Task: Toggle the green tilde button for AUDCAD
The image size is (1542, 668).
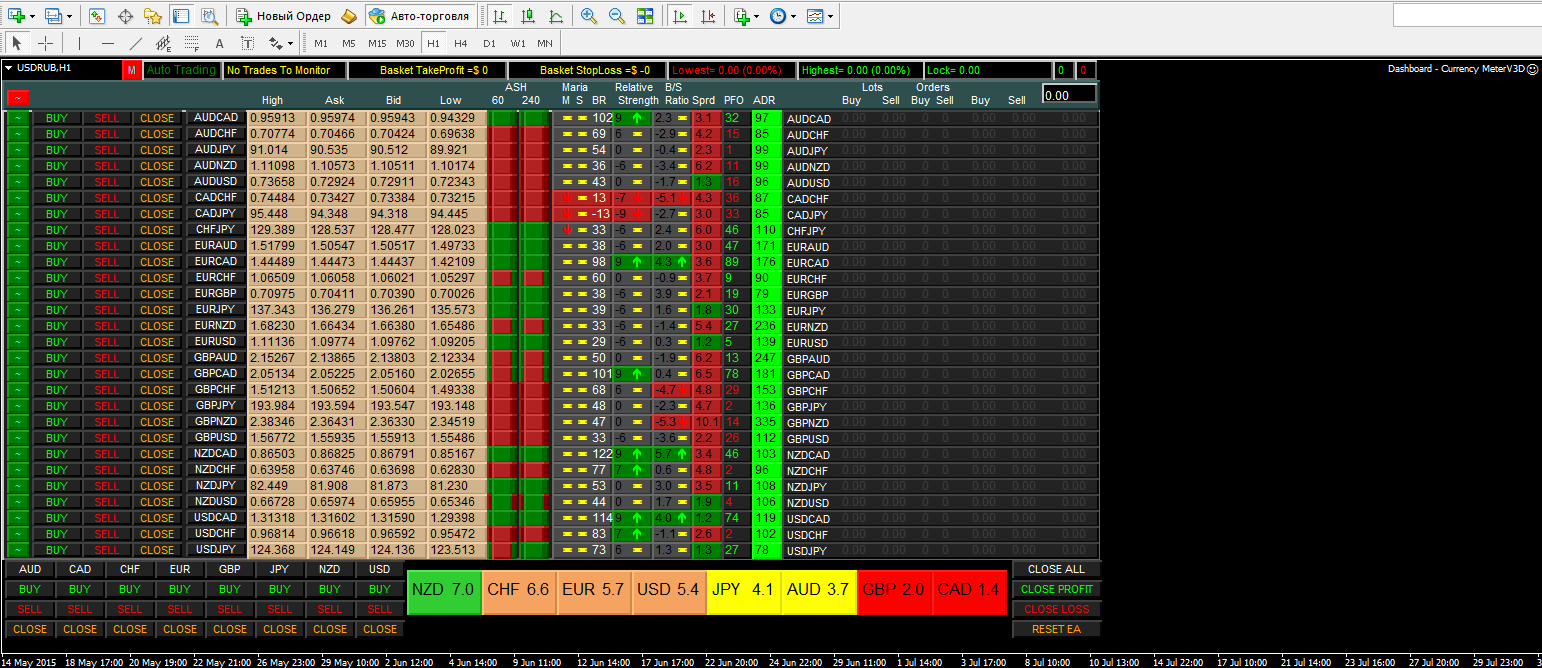Action: 19,118
